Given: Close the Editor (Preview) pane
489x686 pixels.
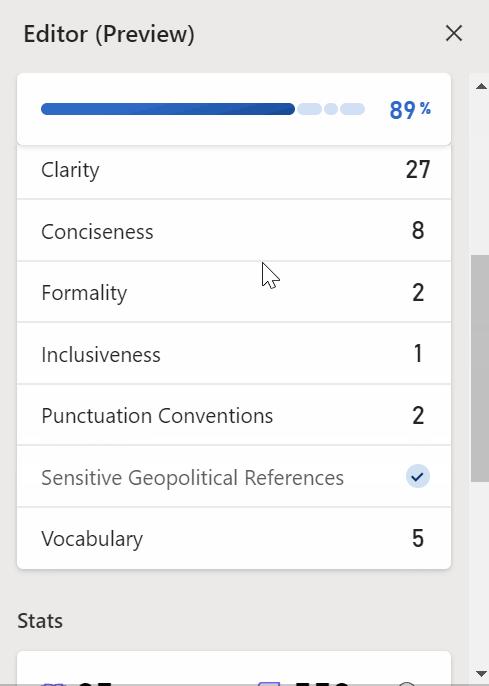Looking at the screenshot, I should click(x=454, y=33).
